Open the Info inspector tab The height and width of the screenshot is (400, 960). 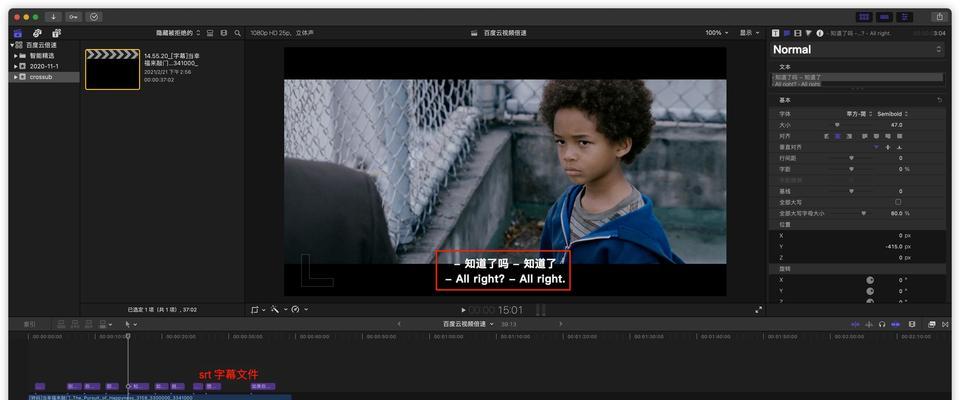click(x=819, y=33)
